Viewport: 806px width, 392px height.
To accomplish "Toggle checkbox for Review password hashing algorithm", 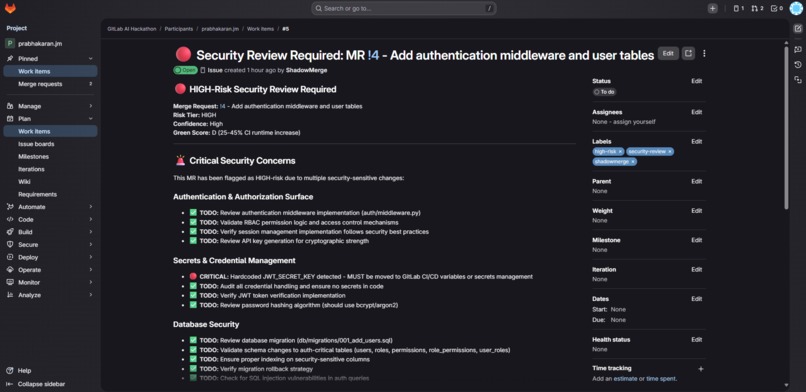I will pos(193,305).
